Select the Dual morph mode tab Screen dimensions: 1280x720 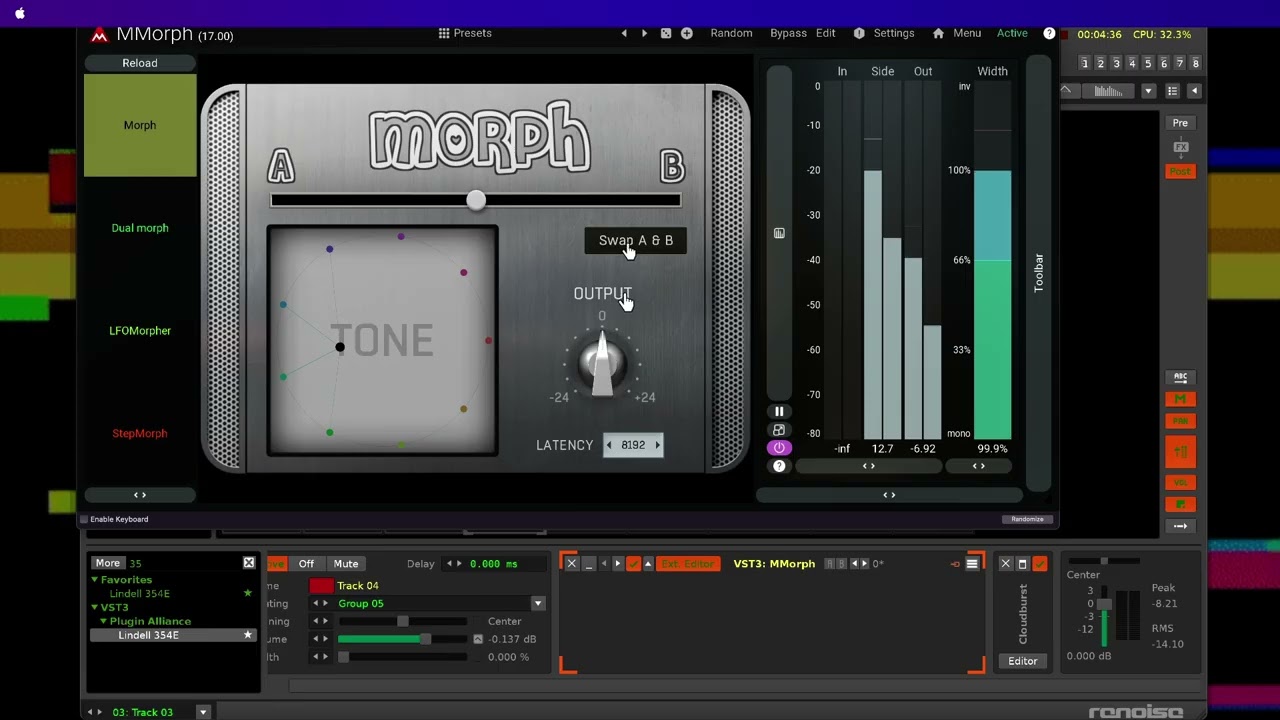click(x=140, y=228)
